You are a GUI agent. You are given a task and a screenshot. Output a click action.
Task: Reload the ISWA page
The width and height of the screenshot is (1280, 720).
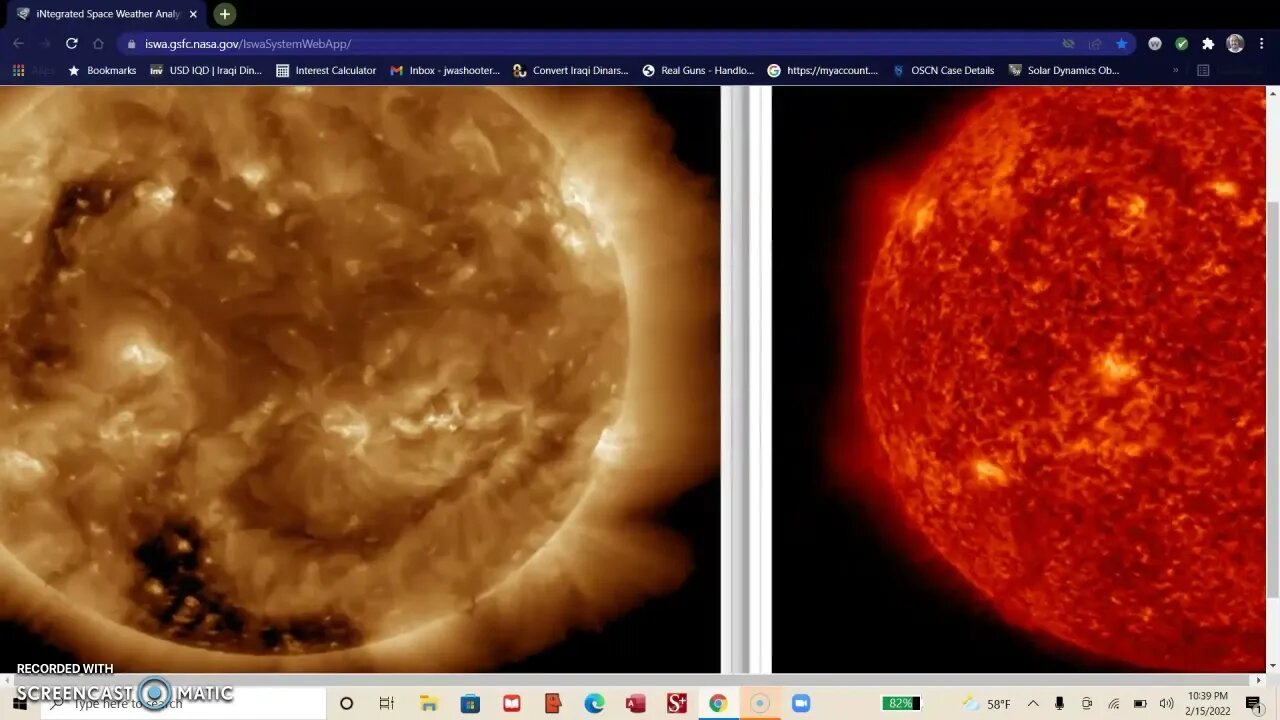[x=71, y=44]
